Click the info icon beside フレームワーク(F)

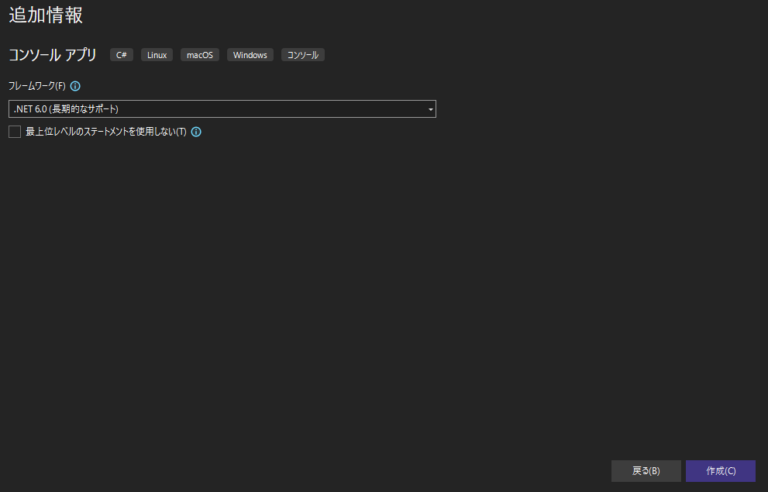(75, 86)
